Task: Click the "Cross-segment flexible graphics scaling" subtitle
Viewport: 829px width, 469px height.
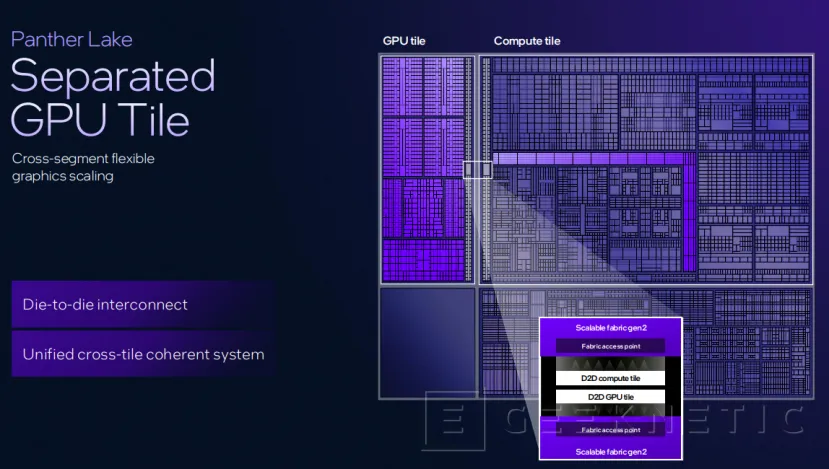Action: click(x=83, y=167)
